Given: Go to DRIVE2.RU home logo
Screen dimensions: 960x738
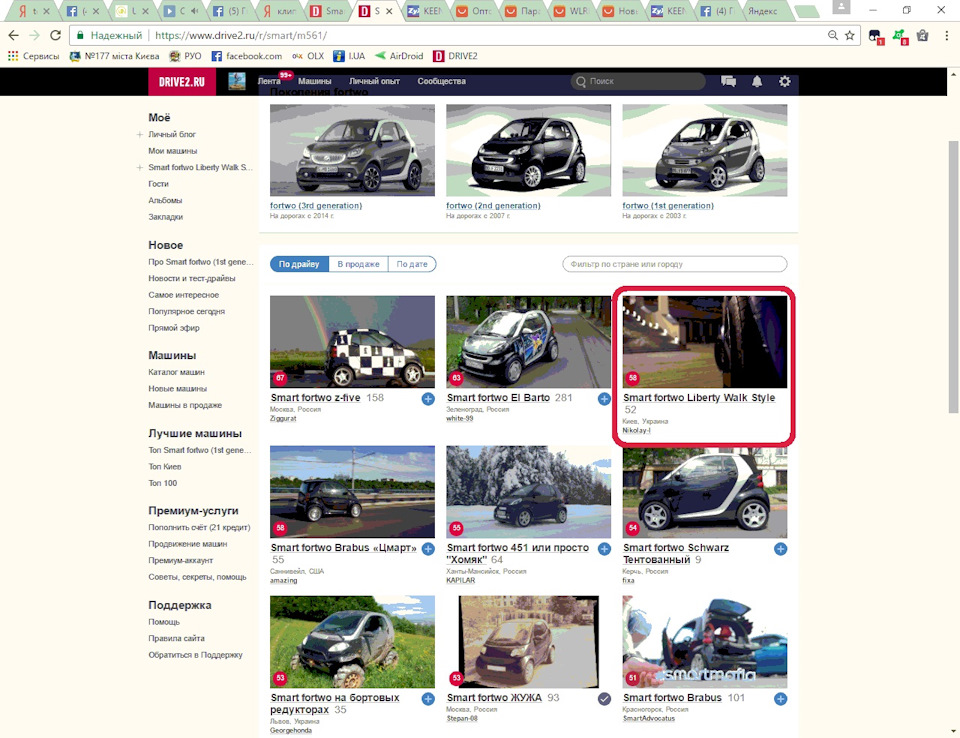Looking at the screenshot, I should [x=182, y=81].
